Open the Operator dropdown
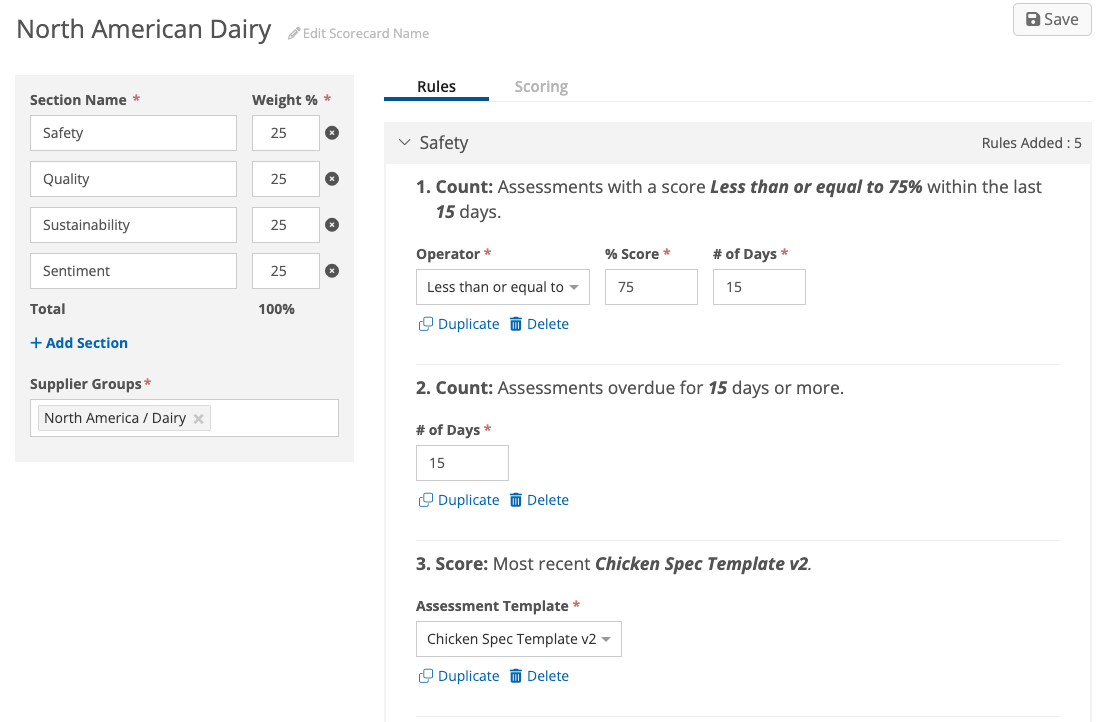 coord(502,287)
